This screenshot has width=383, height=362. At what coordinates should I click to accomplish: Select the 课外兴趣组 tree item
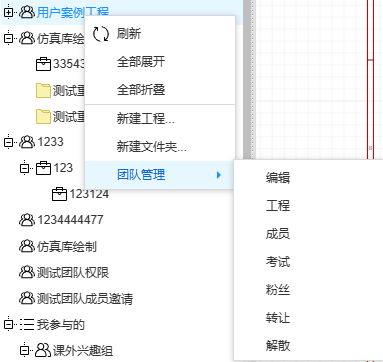pos(83,350)
